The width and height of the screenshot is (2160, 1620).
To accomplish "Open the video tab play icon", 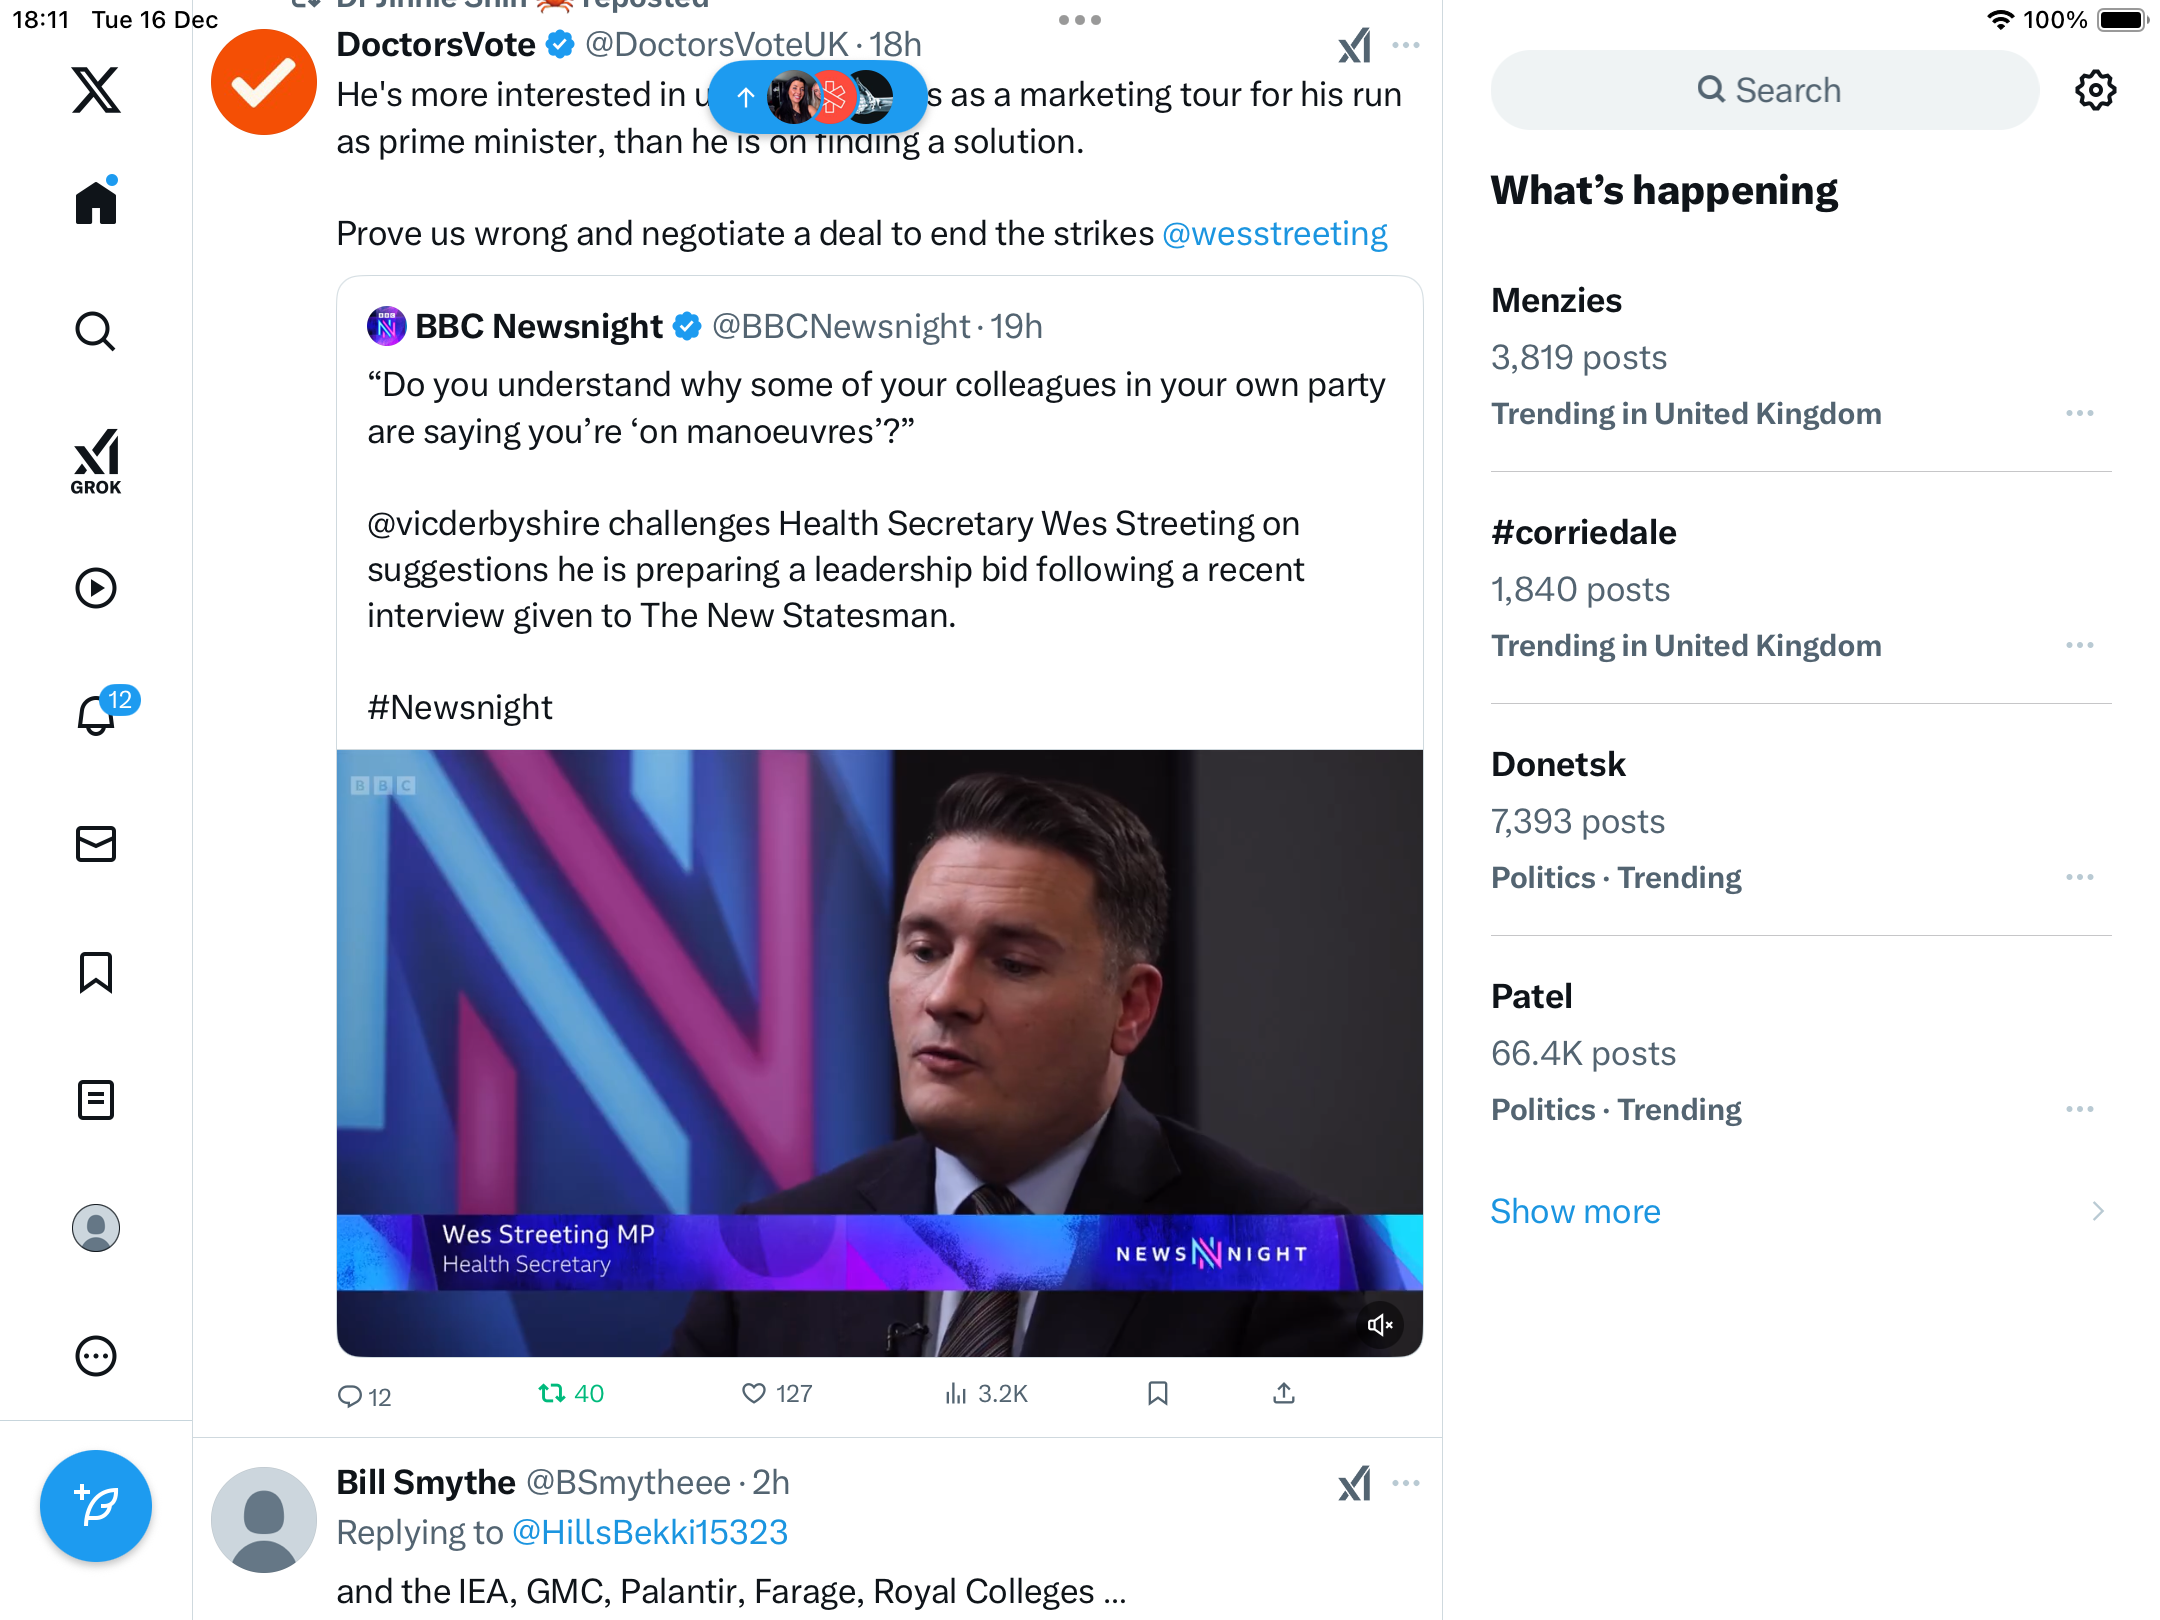I will tap(96, 588).
